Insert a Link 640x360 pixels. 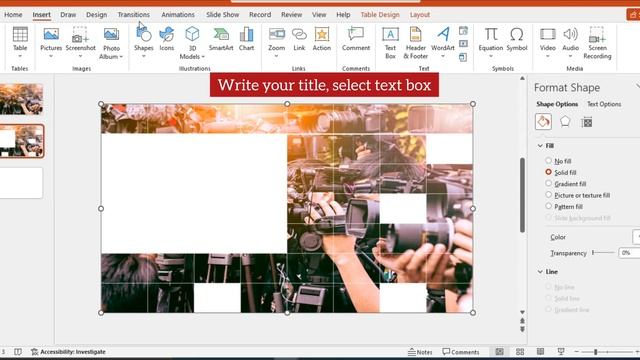pos(299,39)
